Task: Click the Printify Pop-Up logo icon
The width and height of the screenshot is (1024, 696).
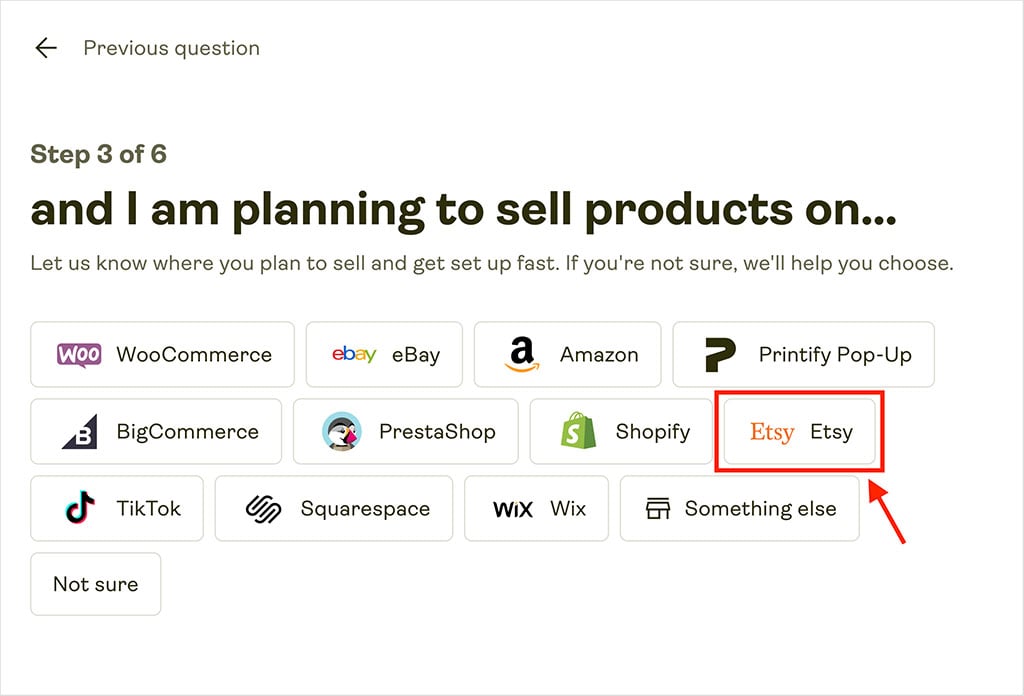Action: [720, 354]
